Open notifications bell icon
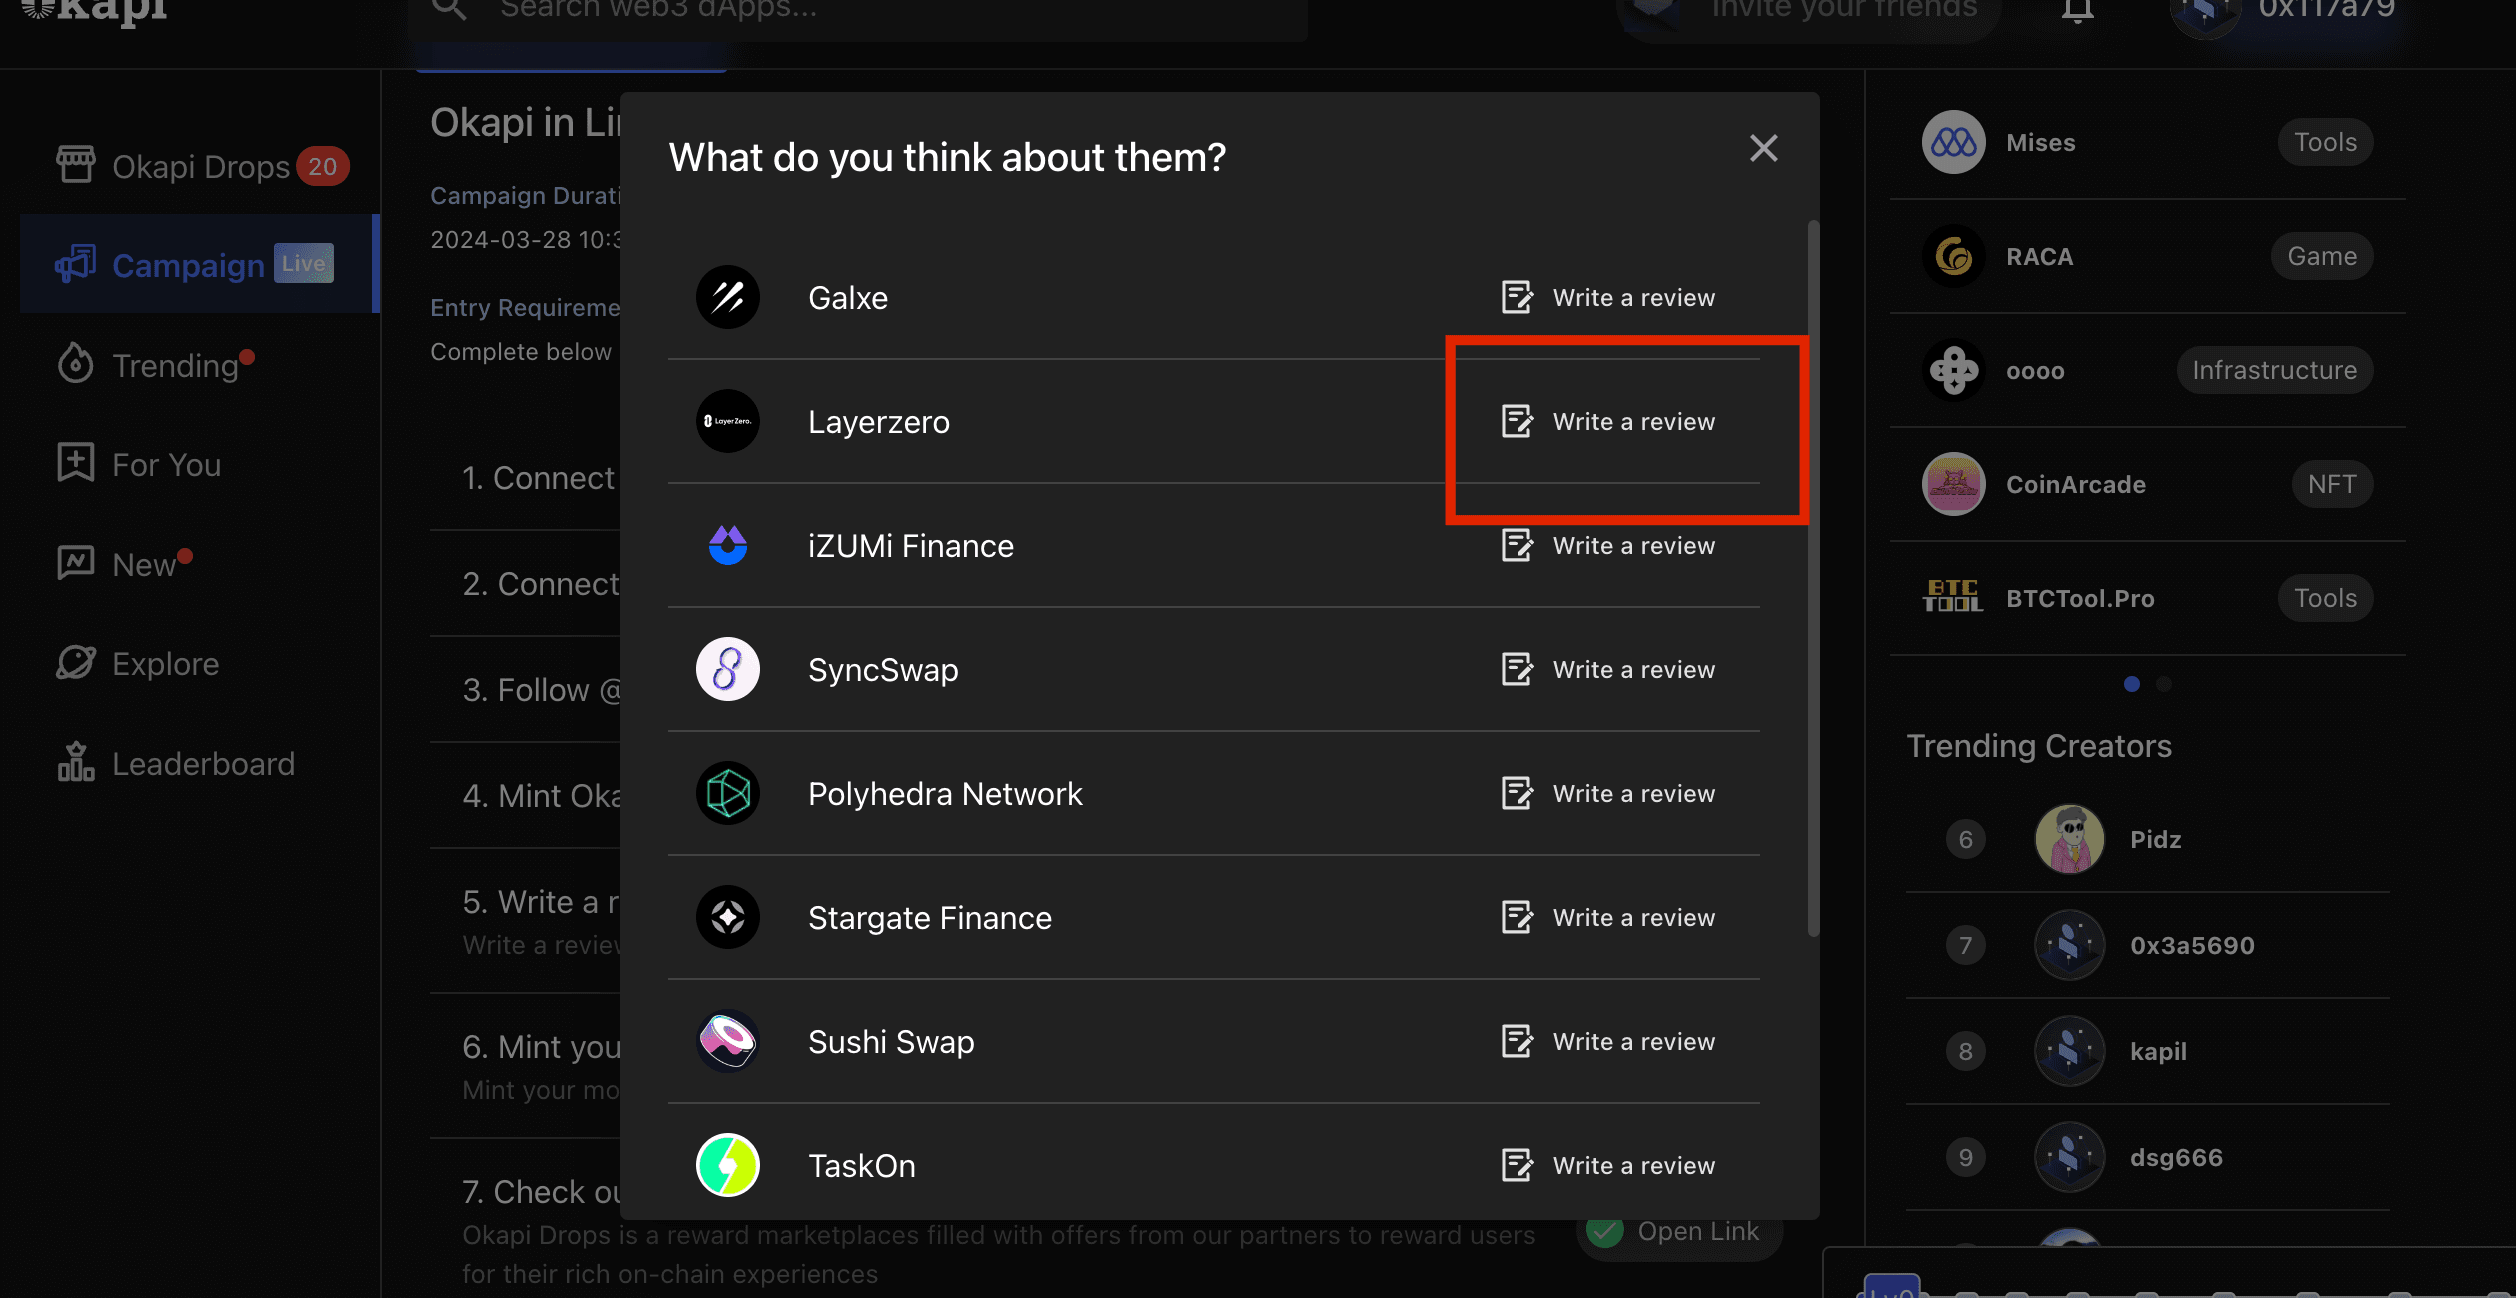 [2077, 10]
